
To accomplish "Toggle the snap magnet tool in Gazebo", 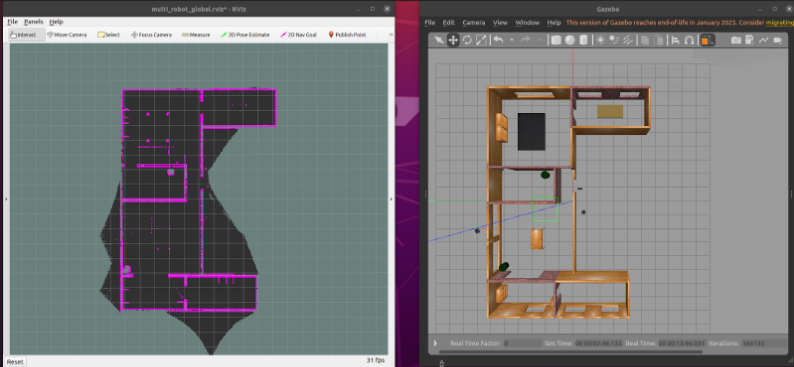I will [x=689, y=40].
